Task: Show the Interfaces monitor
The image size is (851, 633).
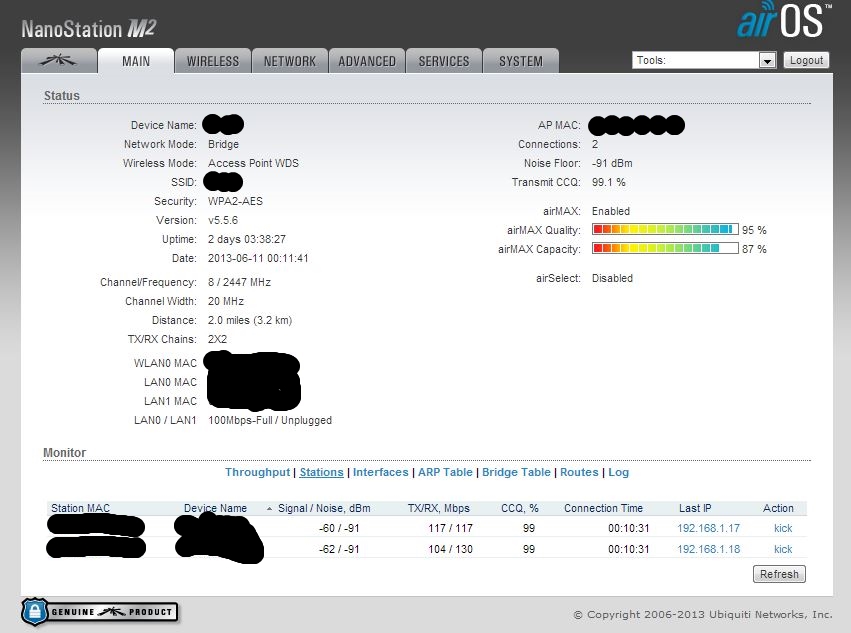Action: (380, 472)
